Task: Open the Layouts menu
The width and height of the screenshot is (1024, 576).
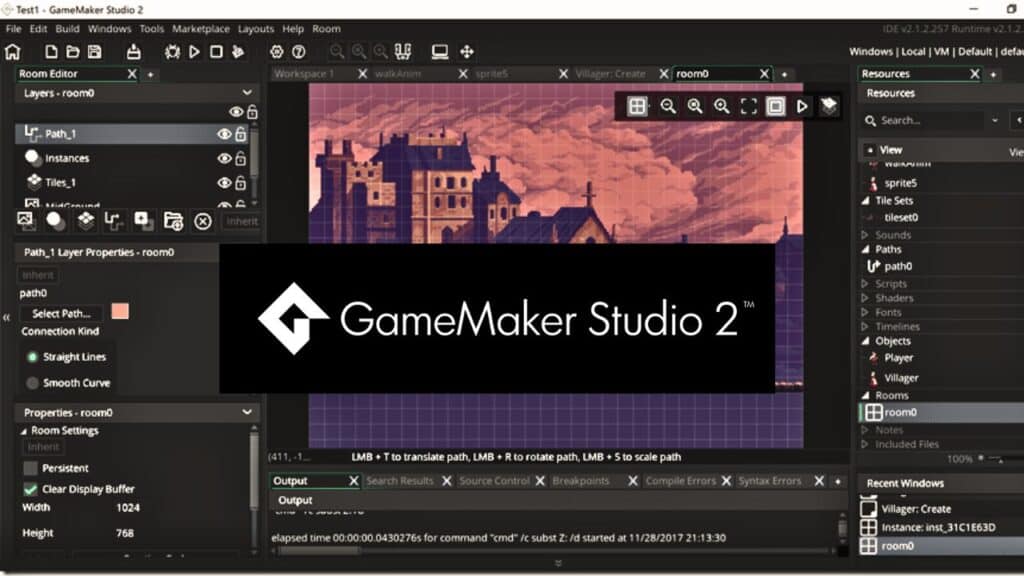Action: click(x=255, y=29)
